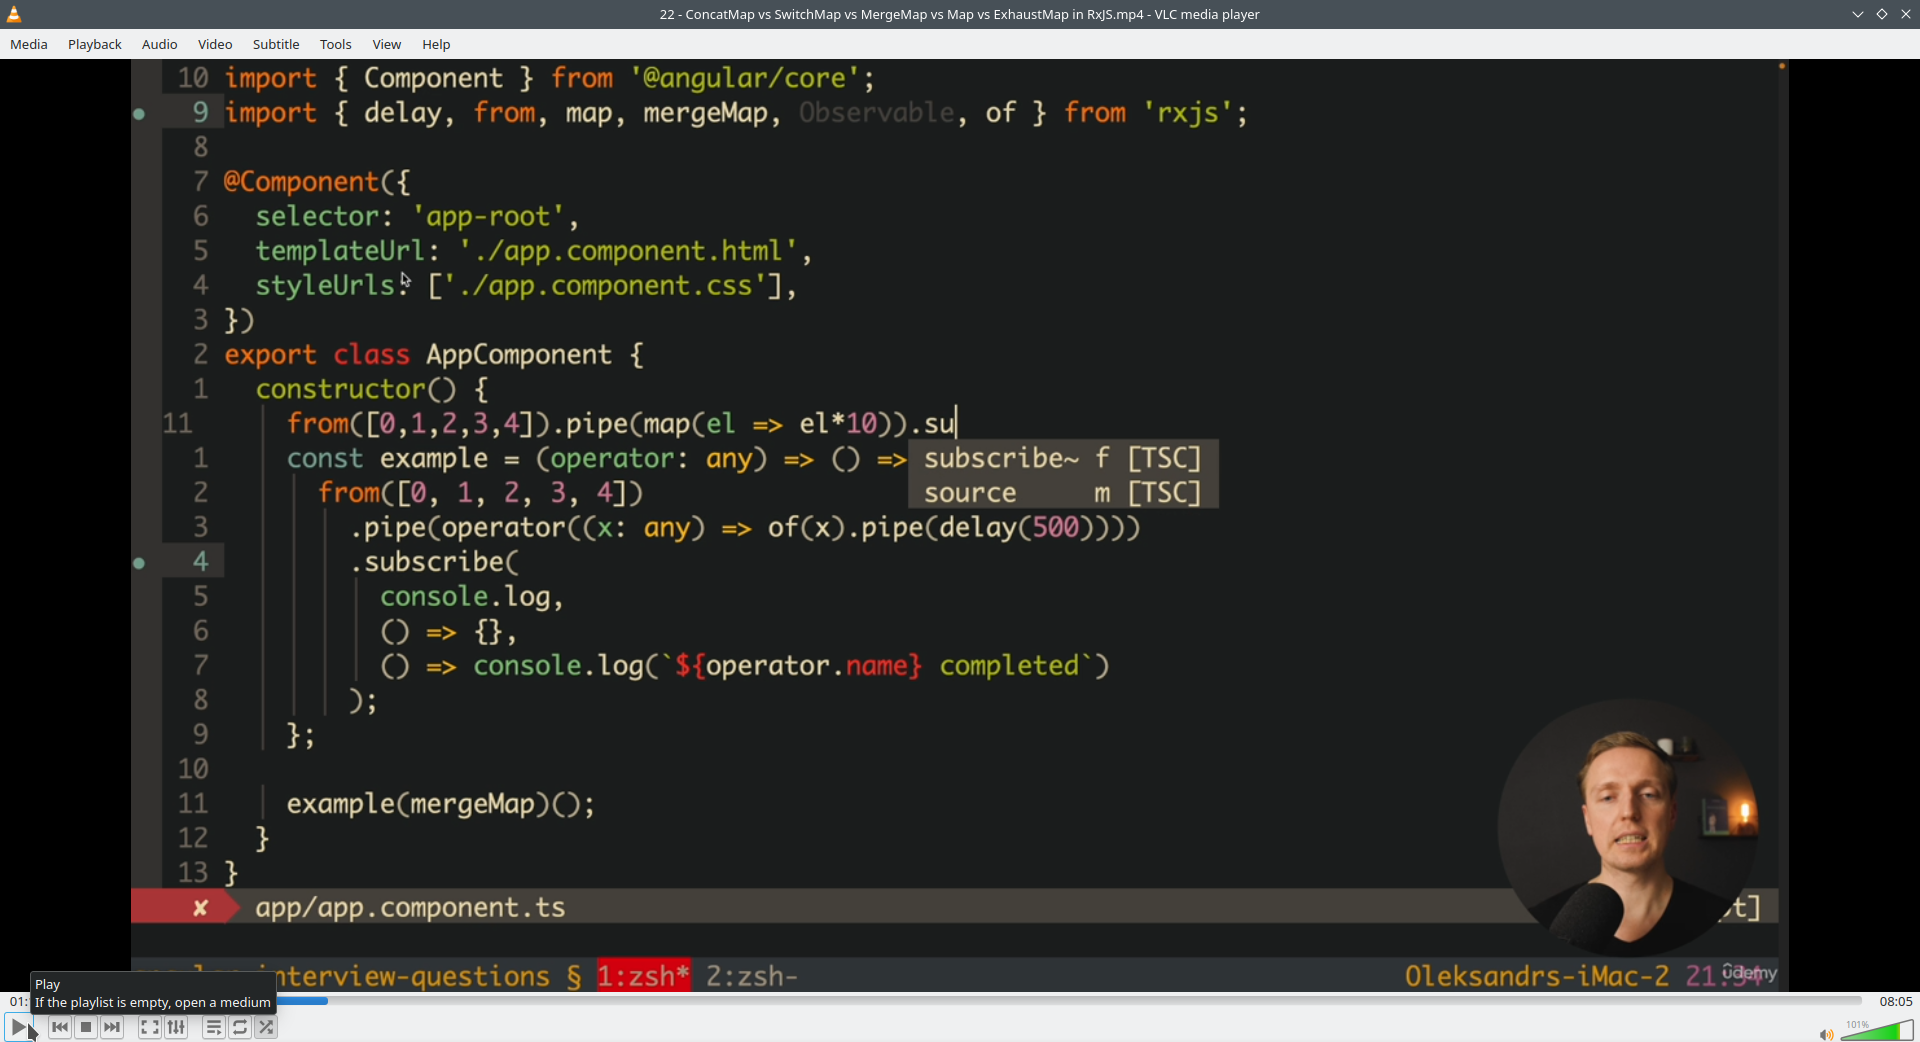Toggle random shuffle playback
The image size is (1920, 1042).
[x=266, y=1027]
